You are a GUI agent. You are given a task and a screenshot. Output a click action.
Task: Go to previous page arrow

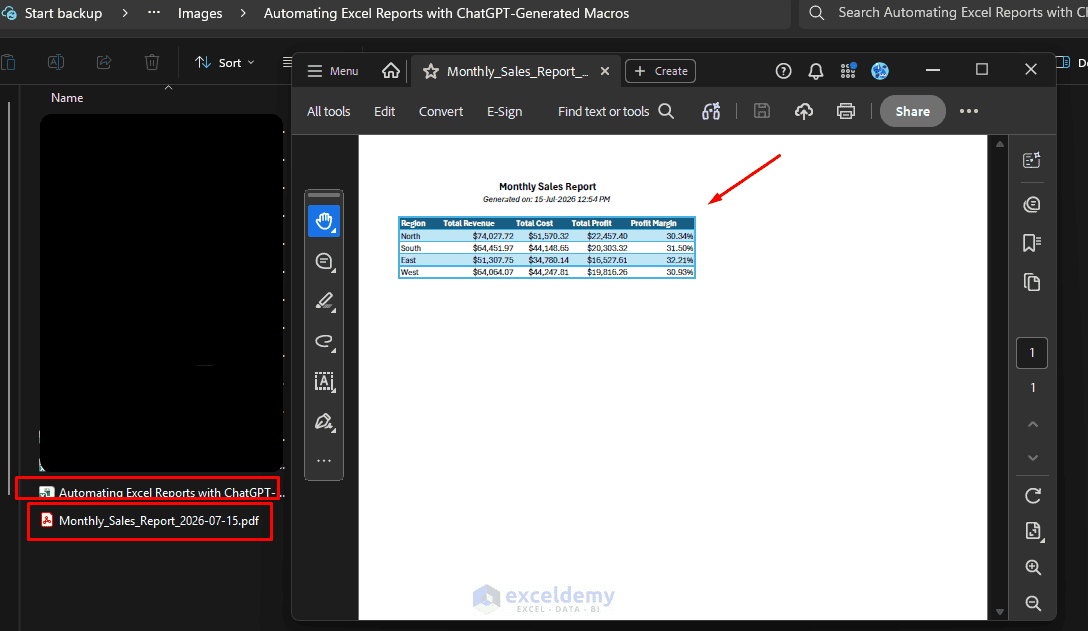(x=1032, y=424)
